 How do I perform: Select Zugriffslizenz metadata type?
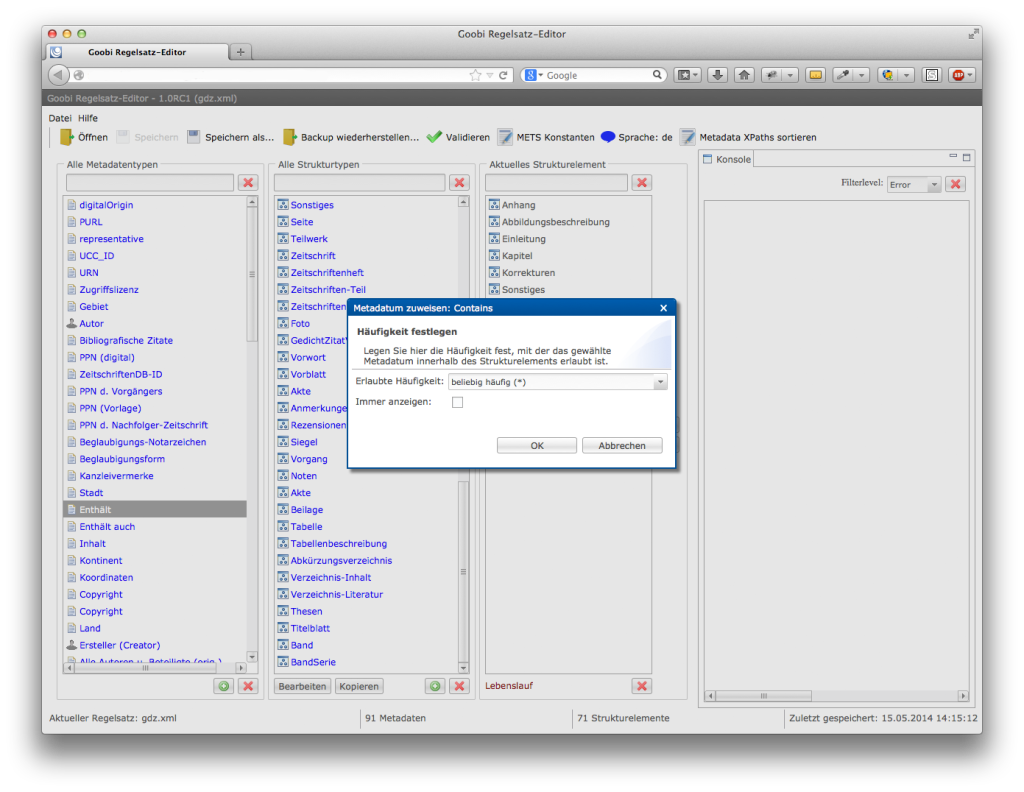pos(108,290)
